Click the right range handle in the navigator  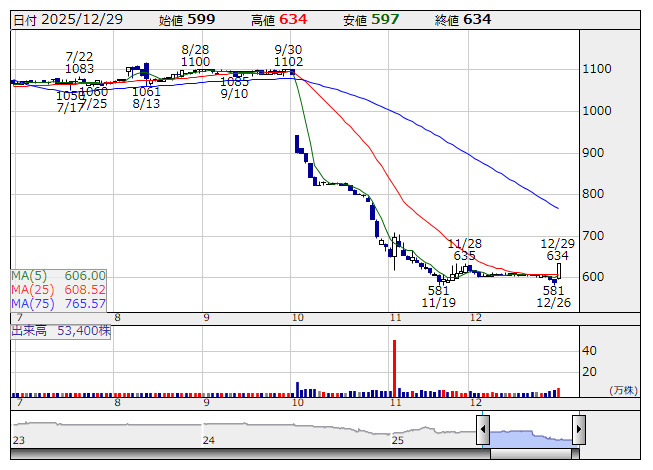pyautogui.click(x=578, y=431)
